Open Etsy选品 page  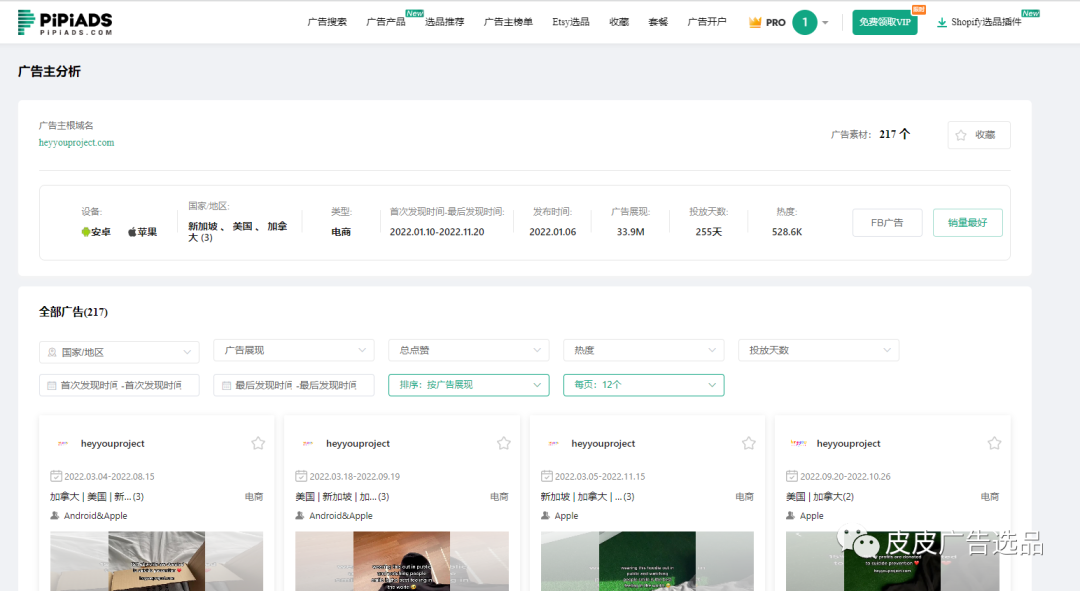point(570,22)
